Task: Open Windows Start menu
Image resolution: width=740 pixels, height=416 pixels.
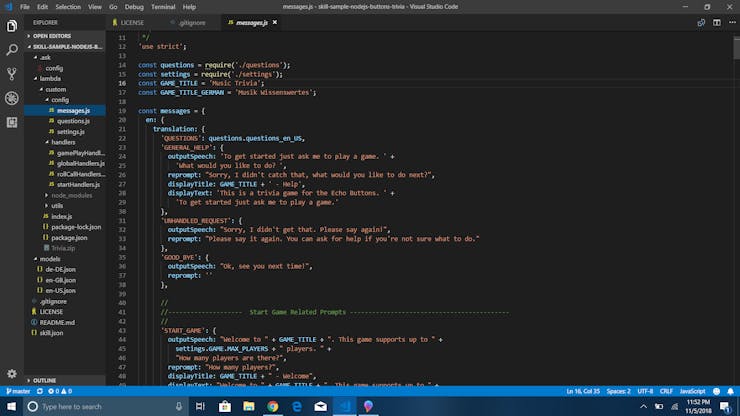Action: point(11,407)
